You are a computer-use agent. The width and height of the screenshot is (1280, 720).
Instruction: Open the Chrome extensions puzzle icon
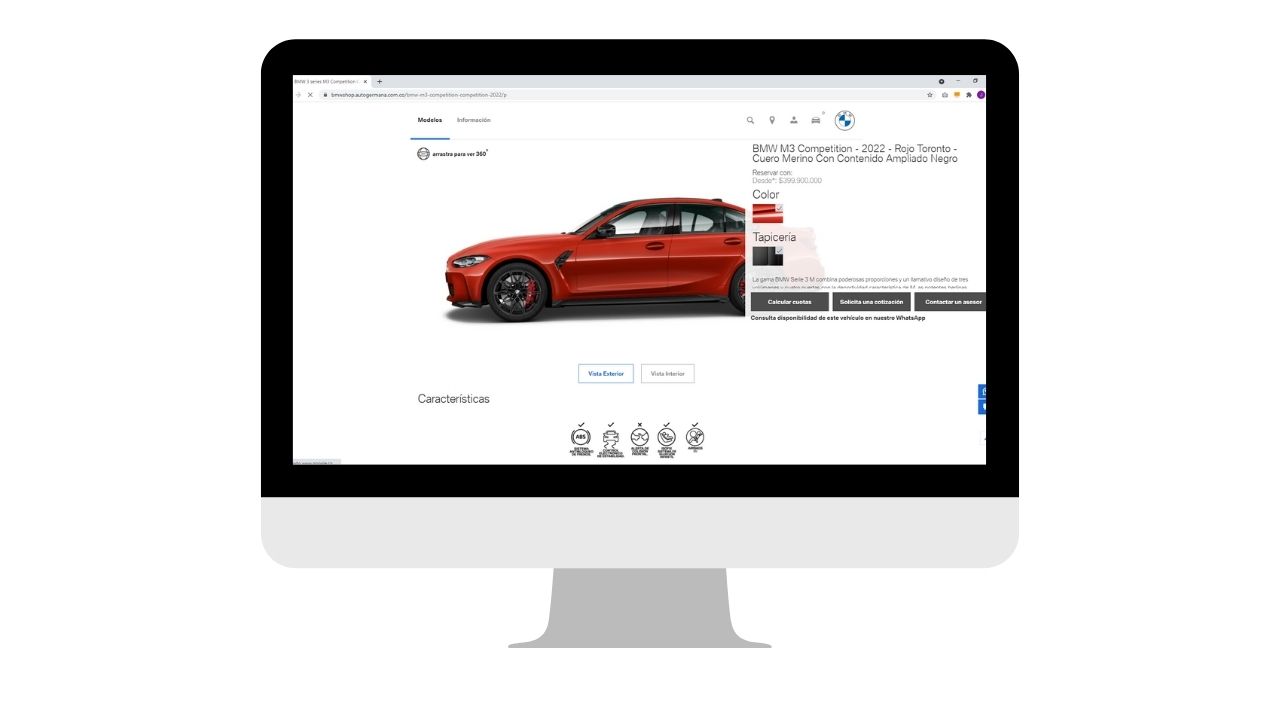point(969,95)
